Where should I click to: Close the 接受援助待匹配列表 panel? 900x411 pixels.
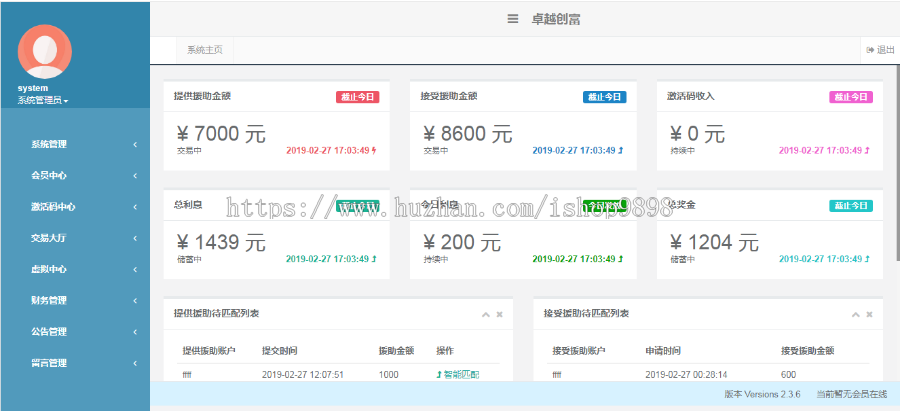[870, 314]
